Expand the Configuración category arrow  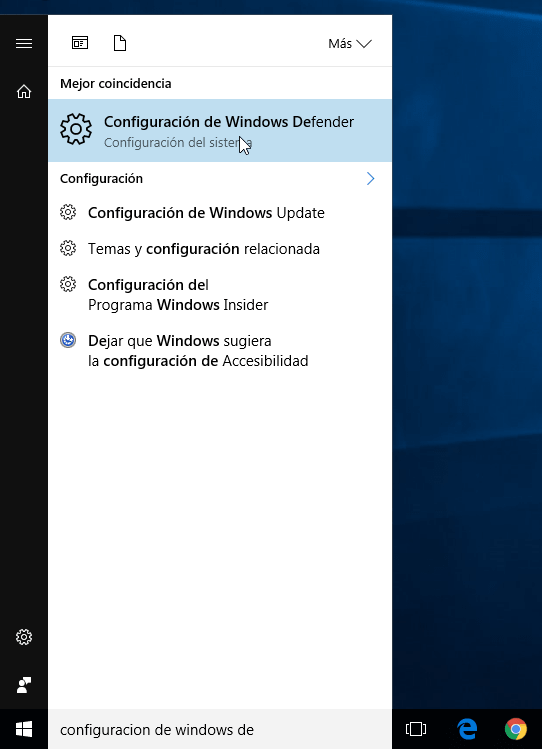coord(371,179)
